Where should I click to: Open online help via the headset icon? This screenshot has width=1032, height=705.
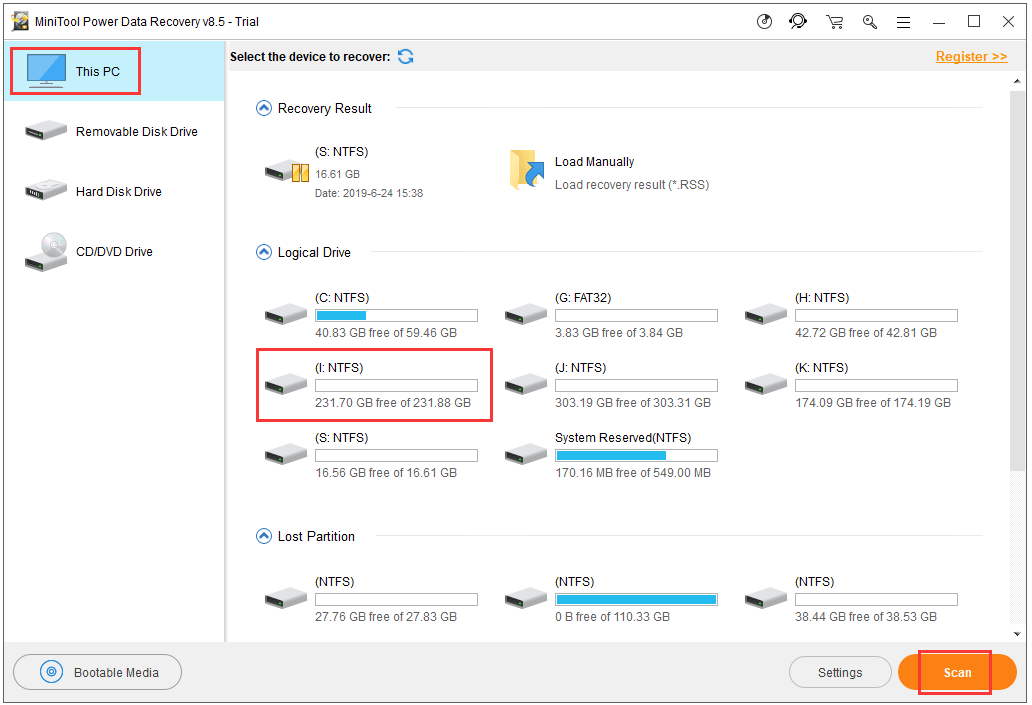pos(798,21)
